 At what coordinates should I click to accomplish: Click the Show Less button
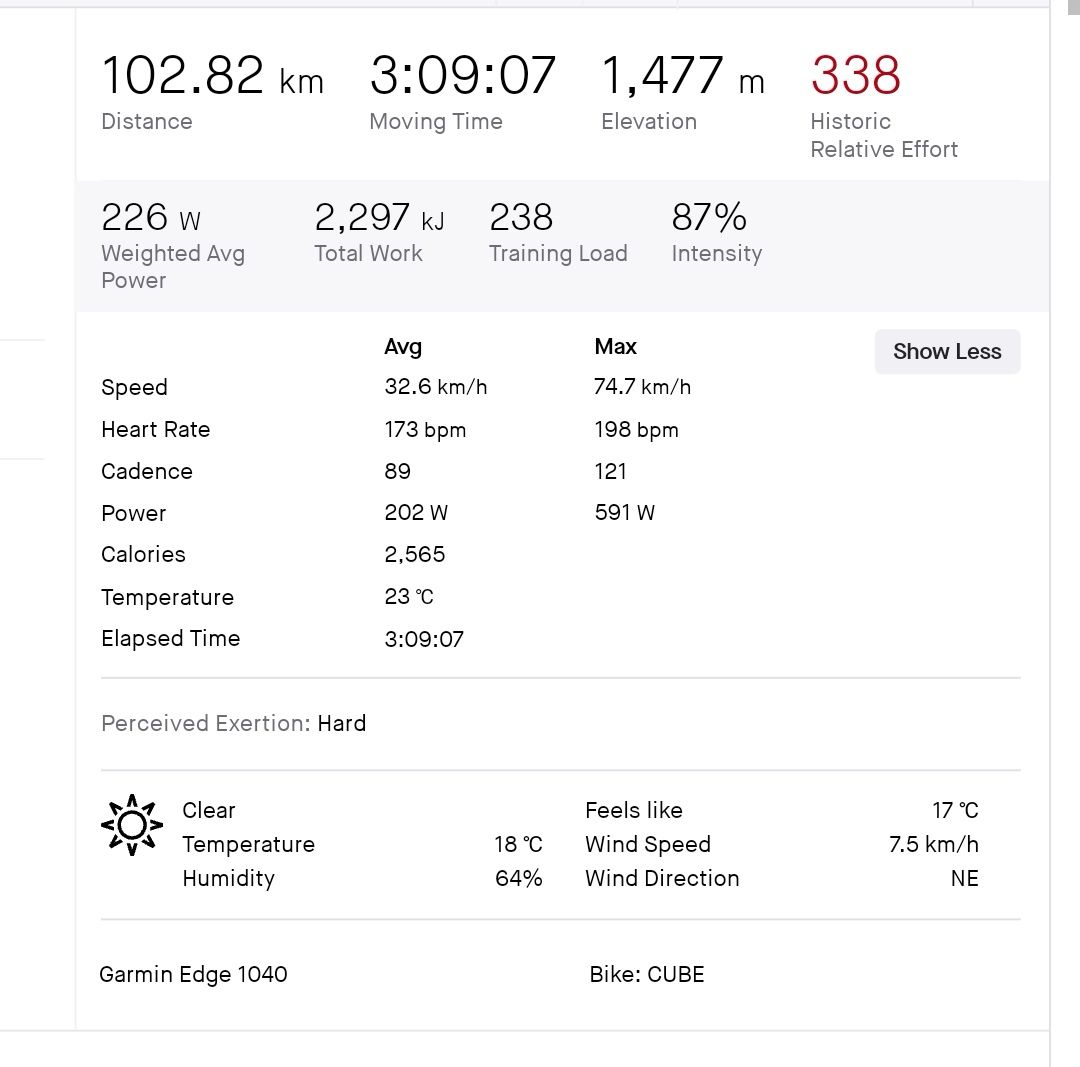946,352
